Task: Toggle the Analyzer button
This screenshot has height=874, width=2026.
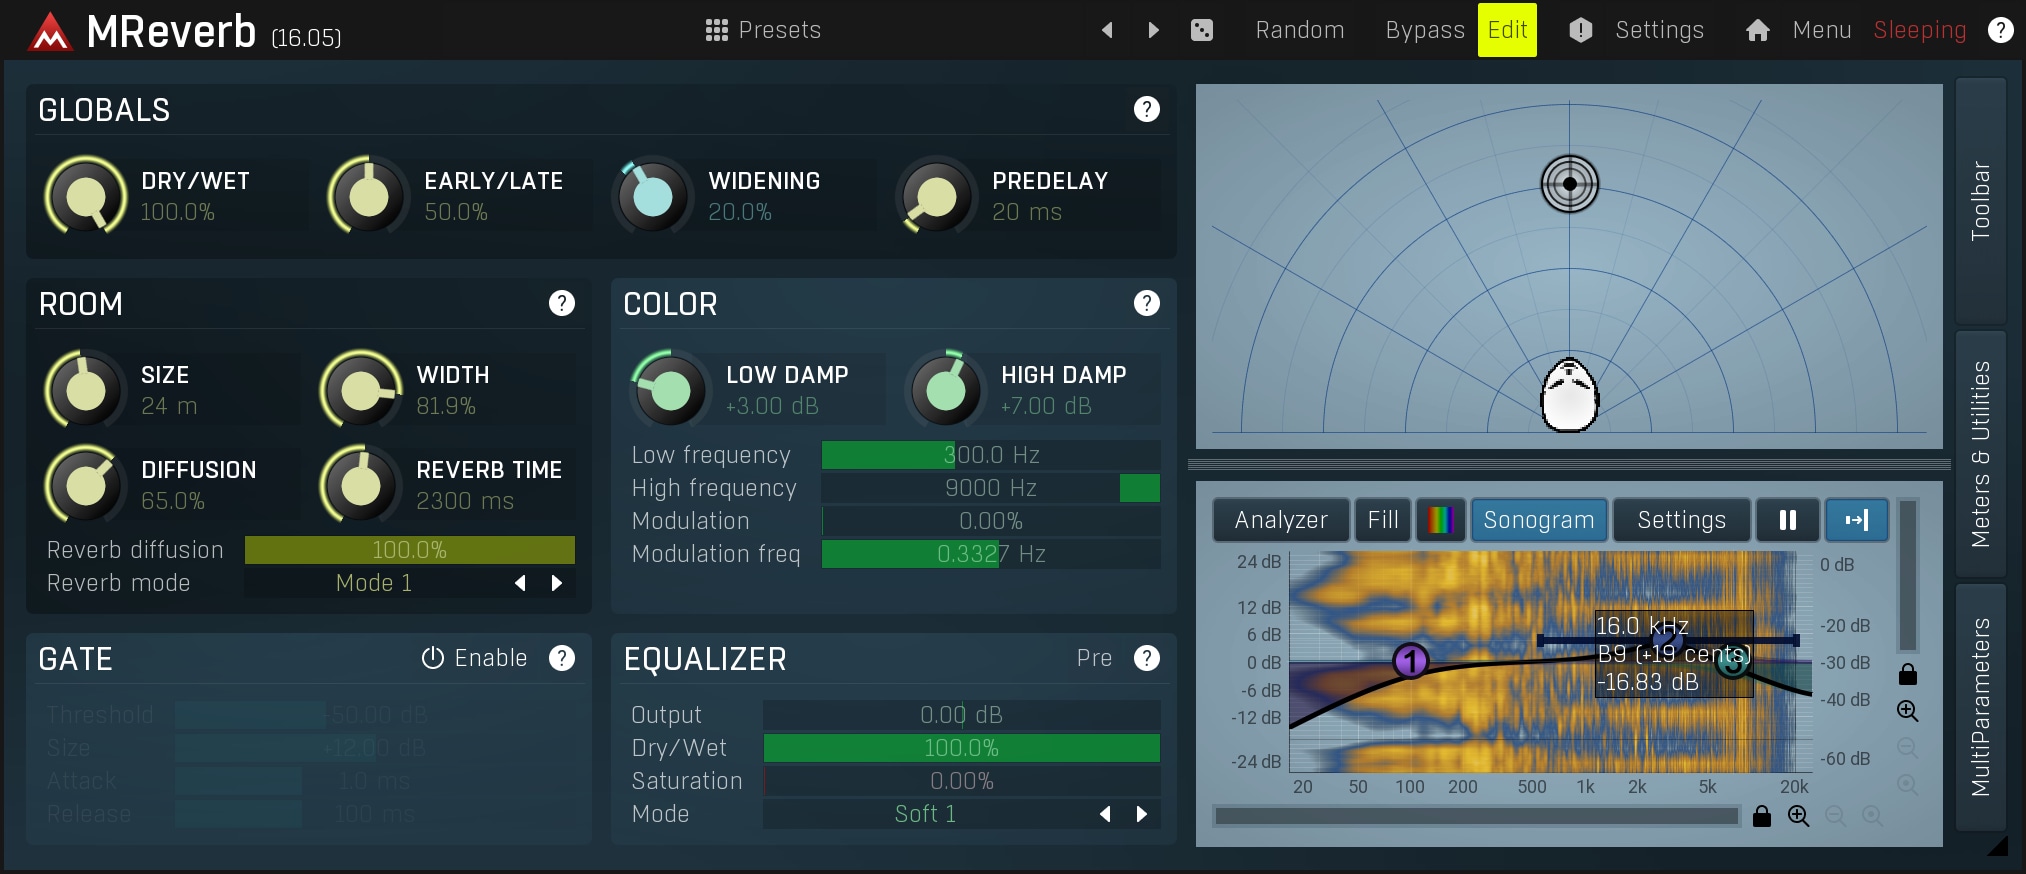Action: pyautogui.click(x=1281, y=520)
